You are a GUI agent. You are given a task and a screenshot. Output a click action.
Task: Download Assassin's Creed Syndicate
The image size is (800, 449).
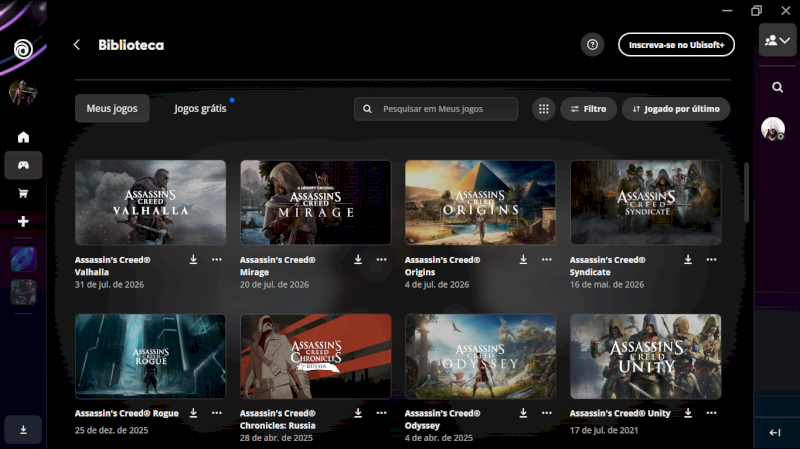(688, 260)
